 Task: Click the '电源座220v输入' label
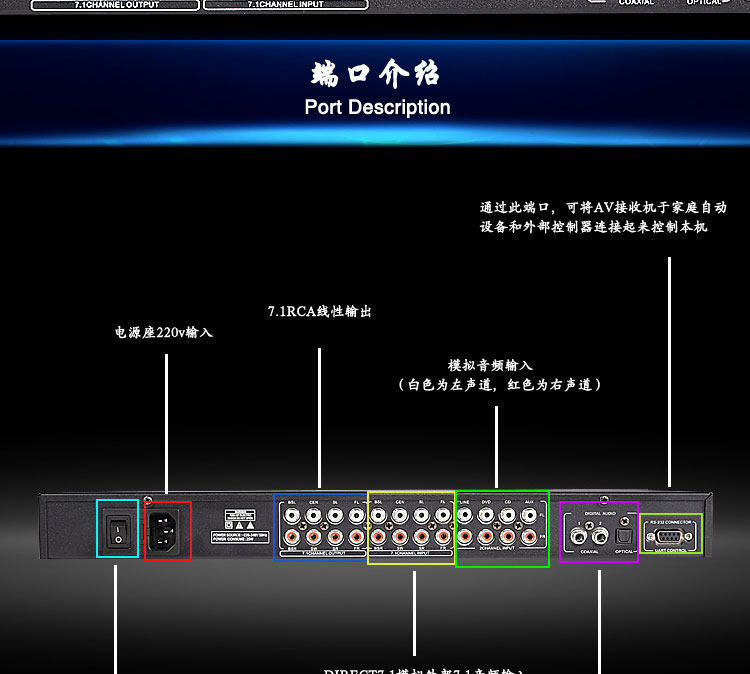coord(164,332)
